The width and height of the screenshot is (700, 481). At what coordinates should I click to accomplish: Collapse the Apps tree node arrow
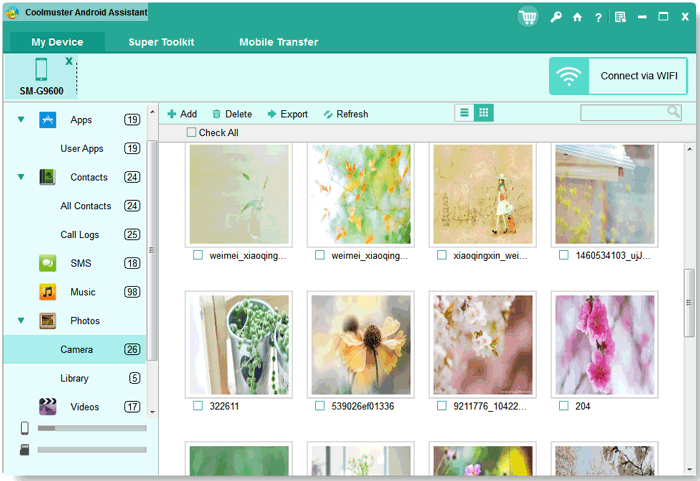point(21,120)
